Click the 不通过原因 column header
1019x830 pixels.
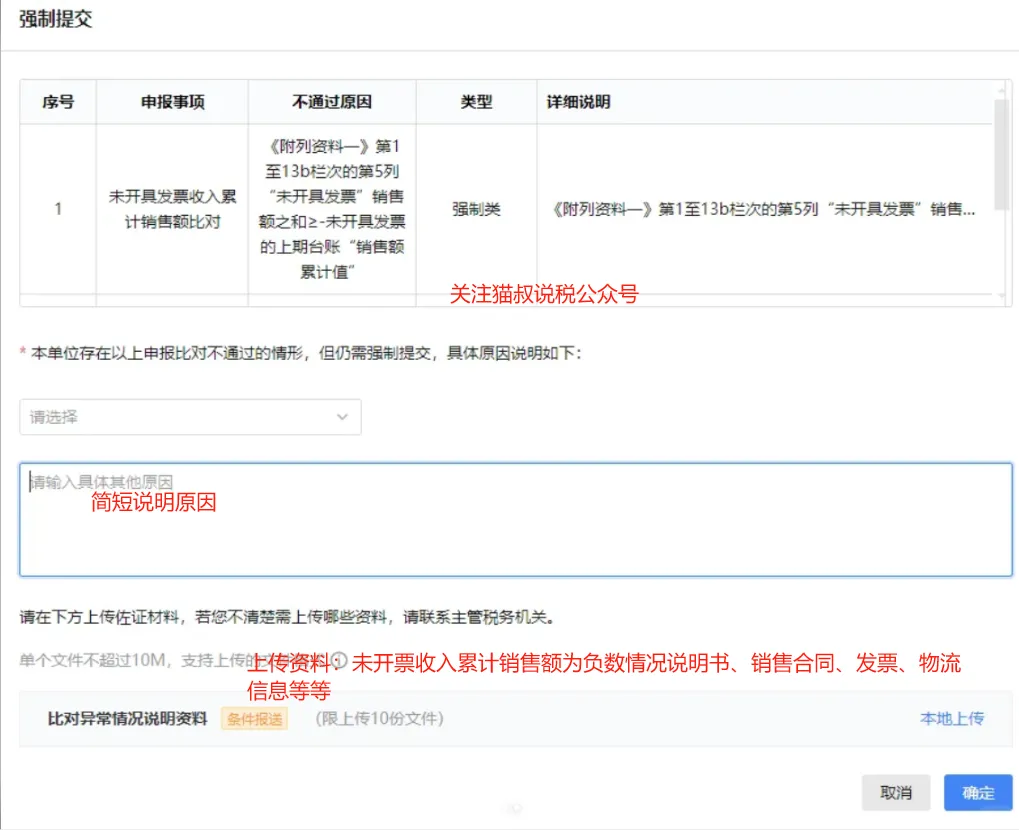point(330,102)
